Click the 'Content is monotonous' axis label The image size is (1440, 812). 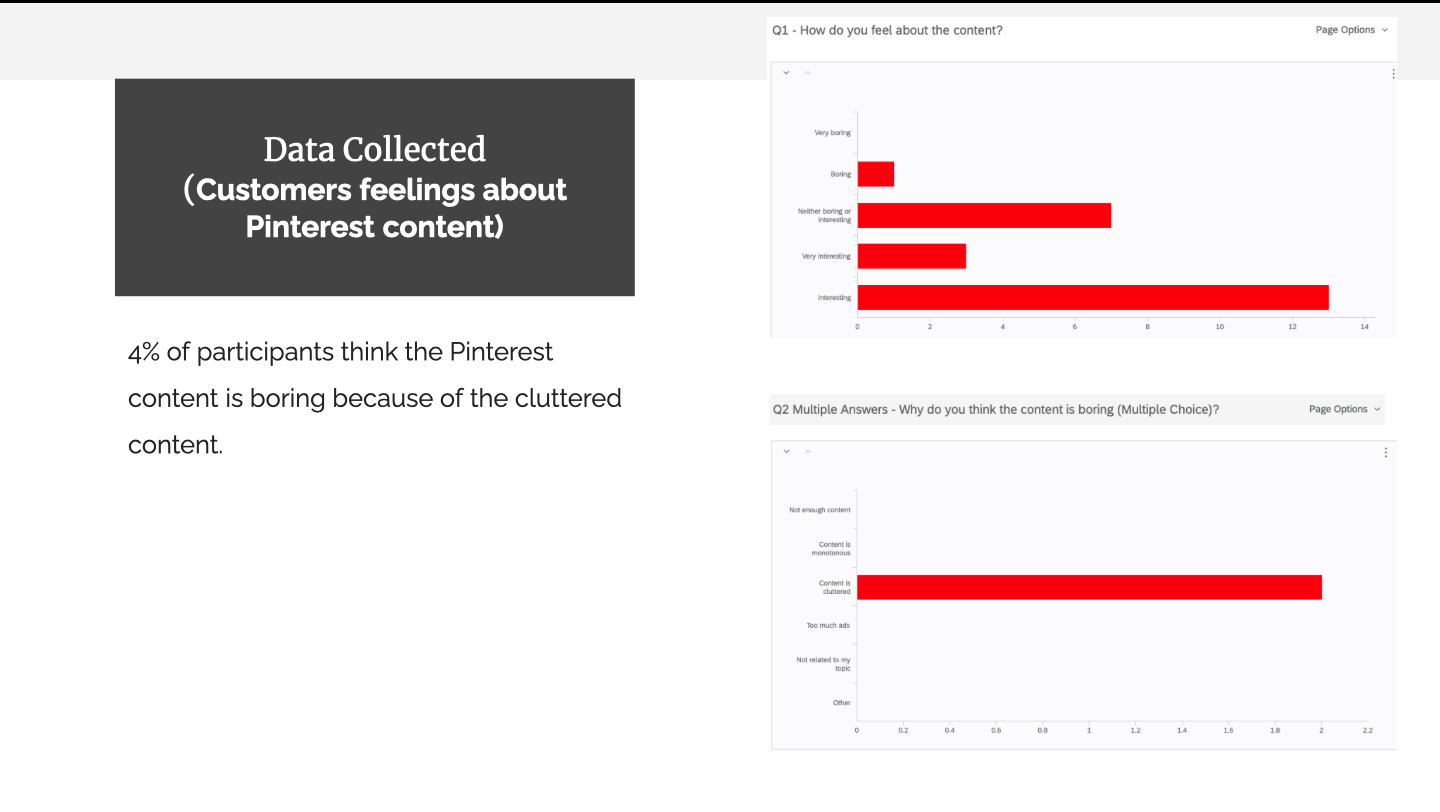[832, 548]
